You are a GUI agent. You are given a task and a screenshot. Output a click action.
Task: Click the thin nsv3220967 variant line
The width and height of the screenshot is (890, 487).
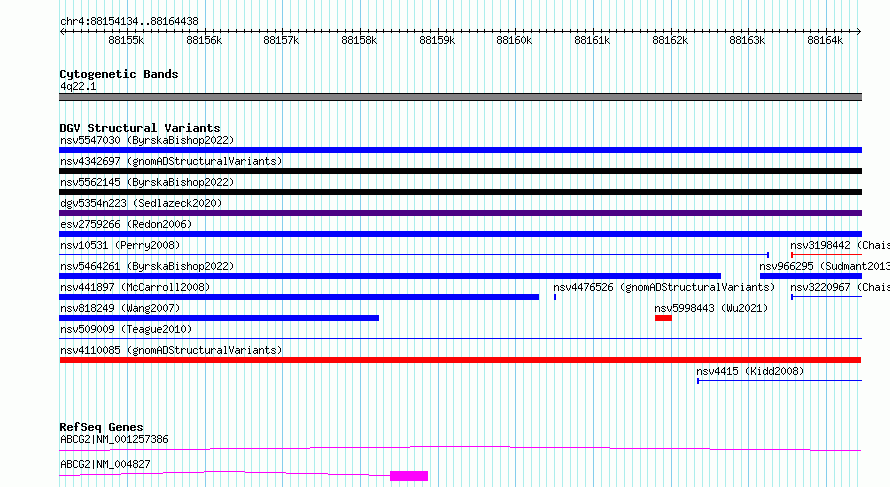tap(826, 297)
